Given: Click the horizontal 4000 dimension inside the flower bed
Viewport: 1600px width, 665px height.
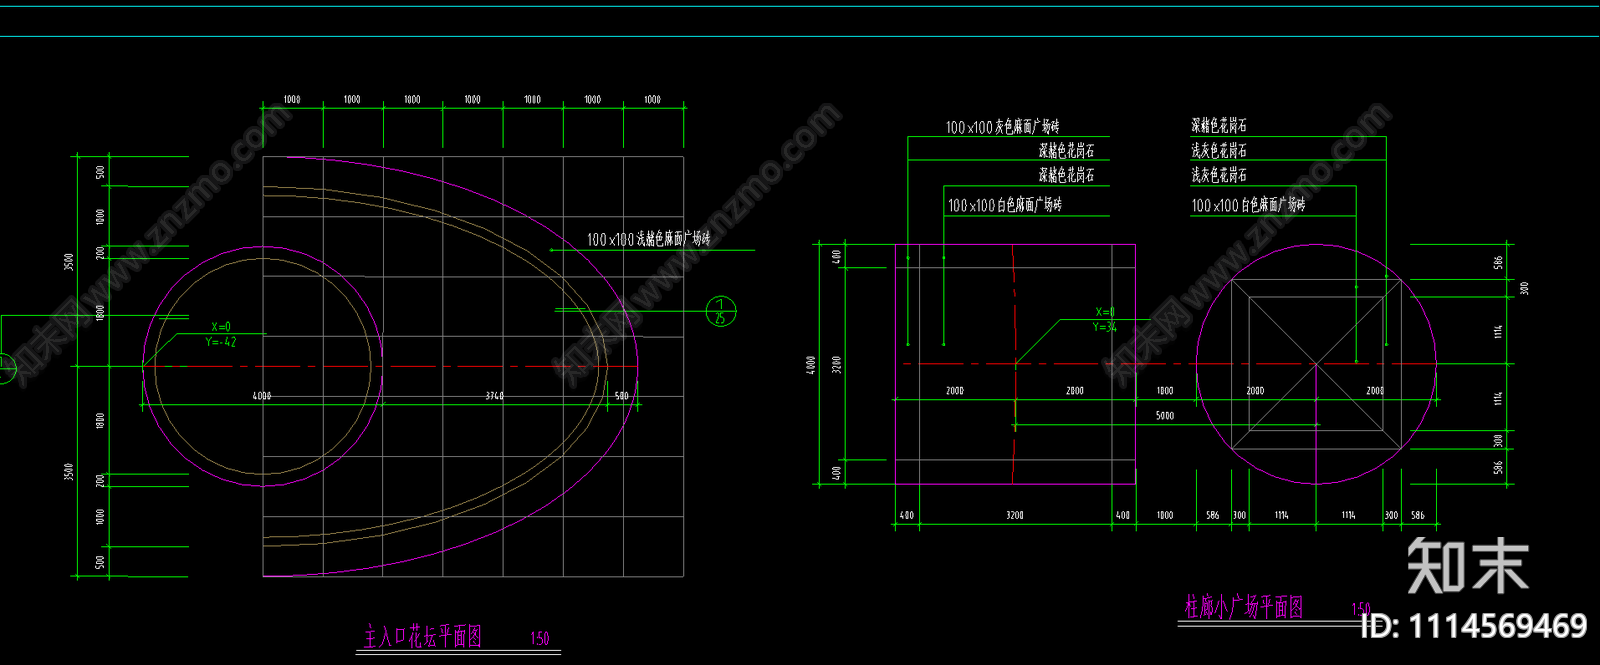Looking at the screenshot, I should coord(262,396).
